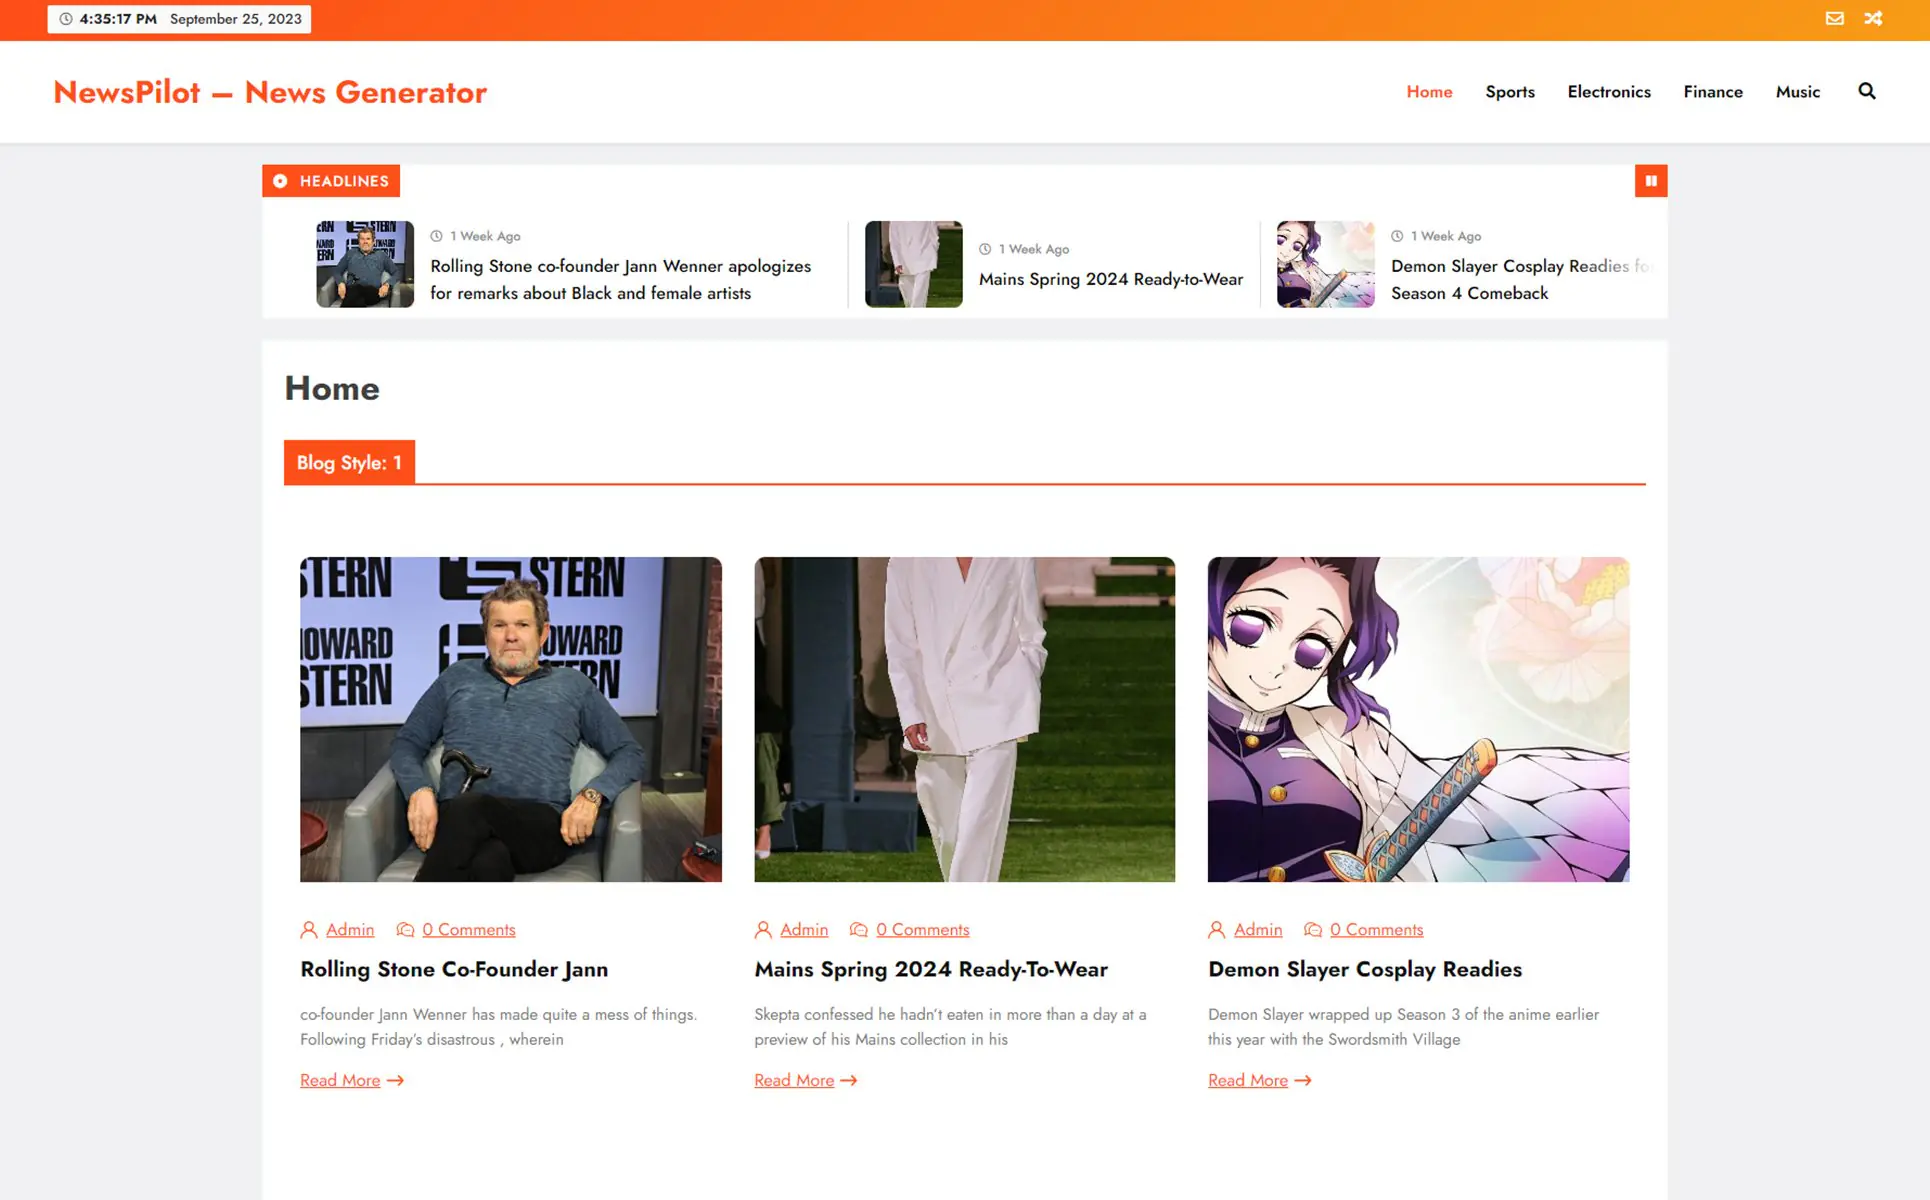Open the search magnifier icon
This screenshot has height=1200, width=1930.
point(1866,92)
